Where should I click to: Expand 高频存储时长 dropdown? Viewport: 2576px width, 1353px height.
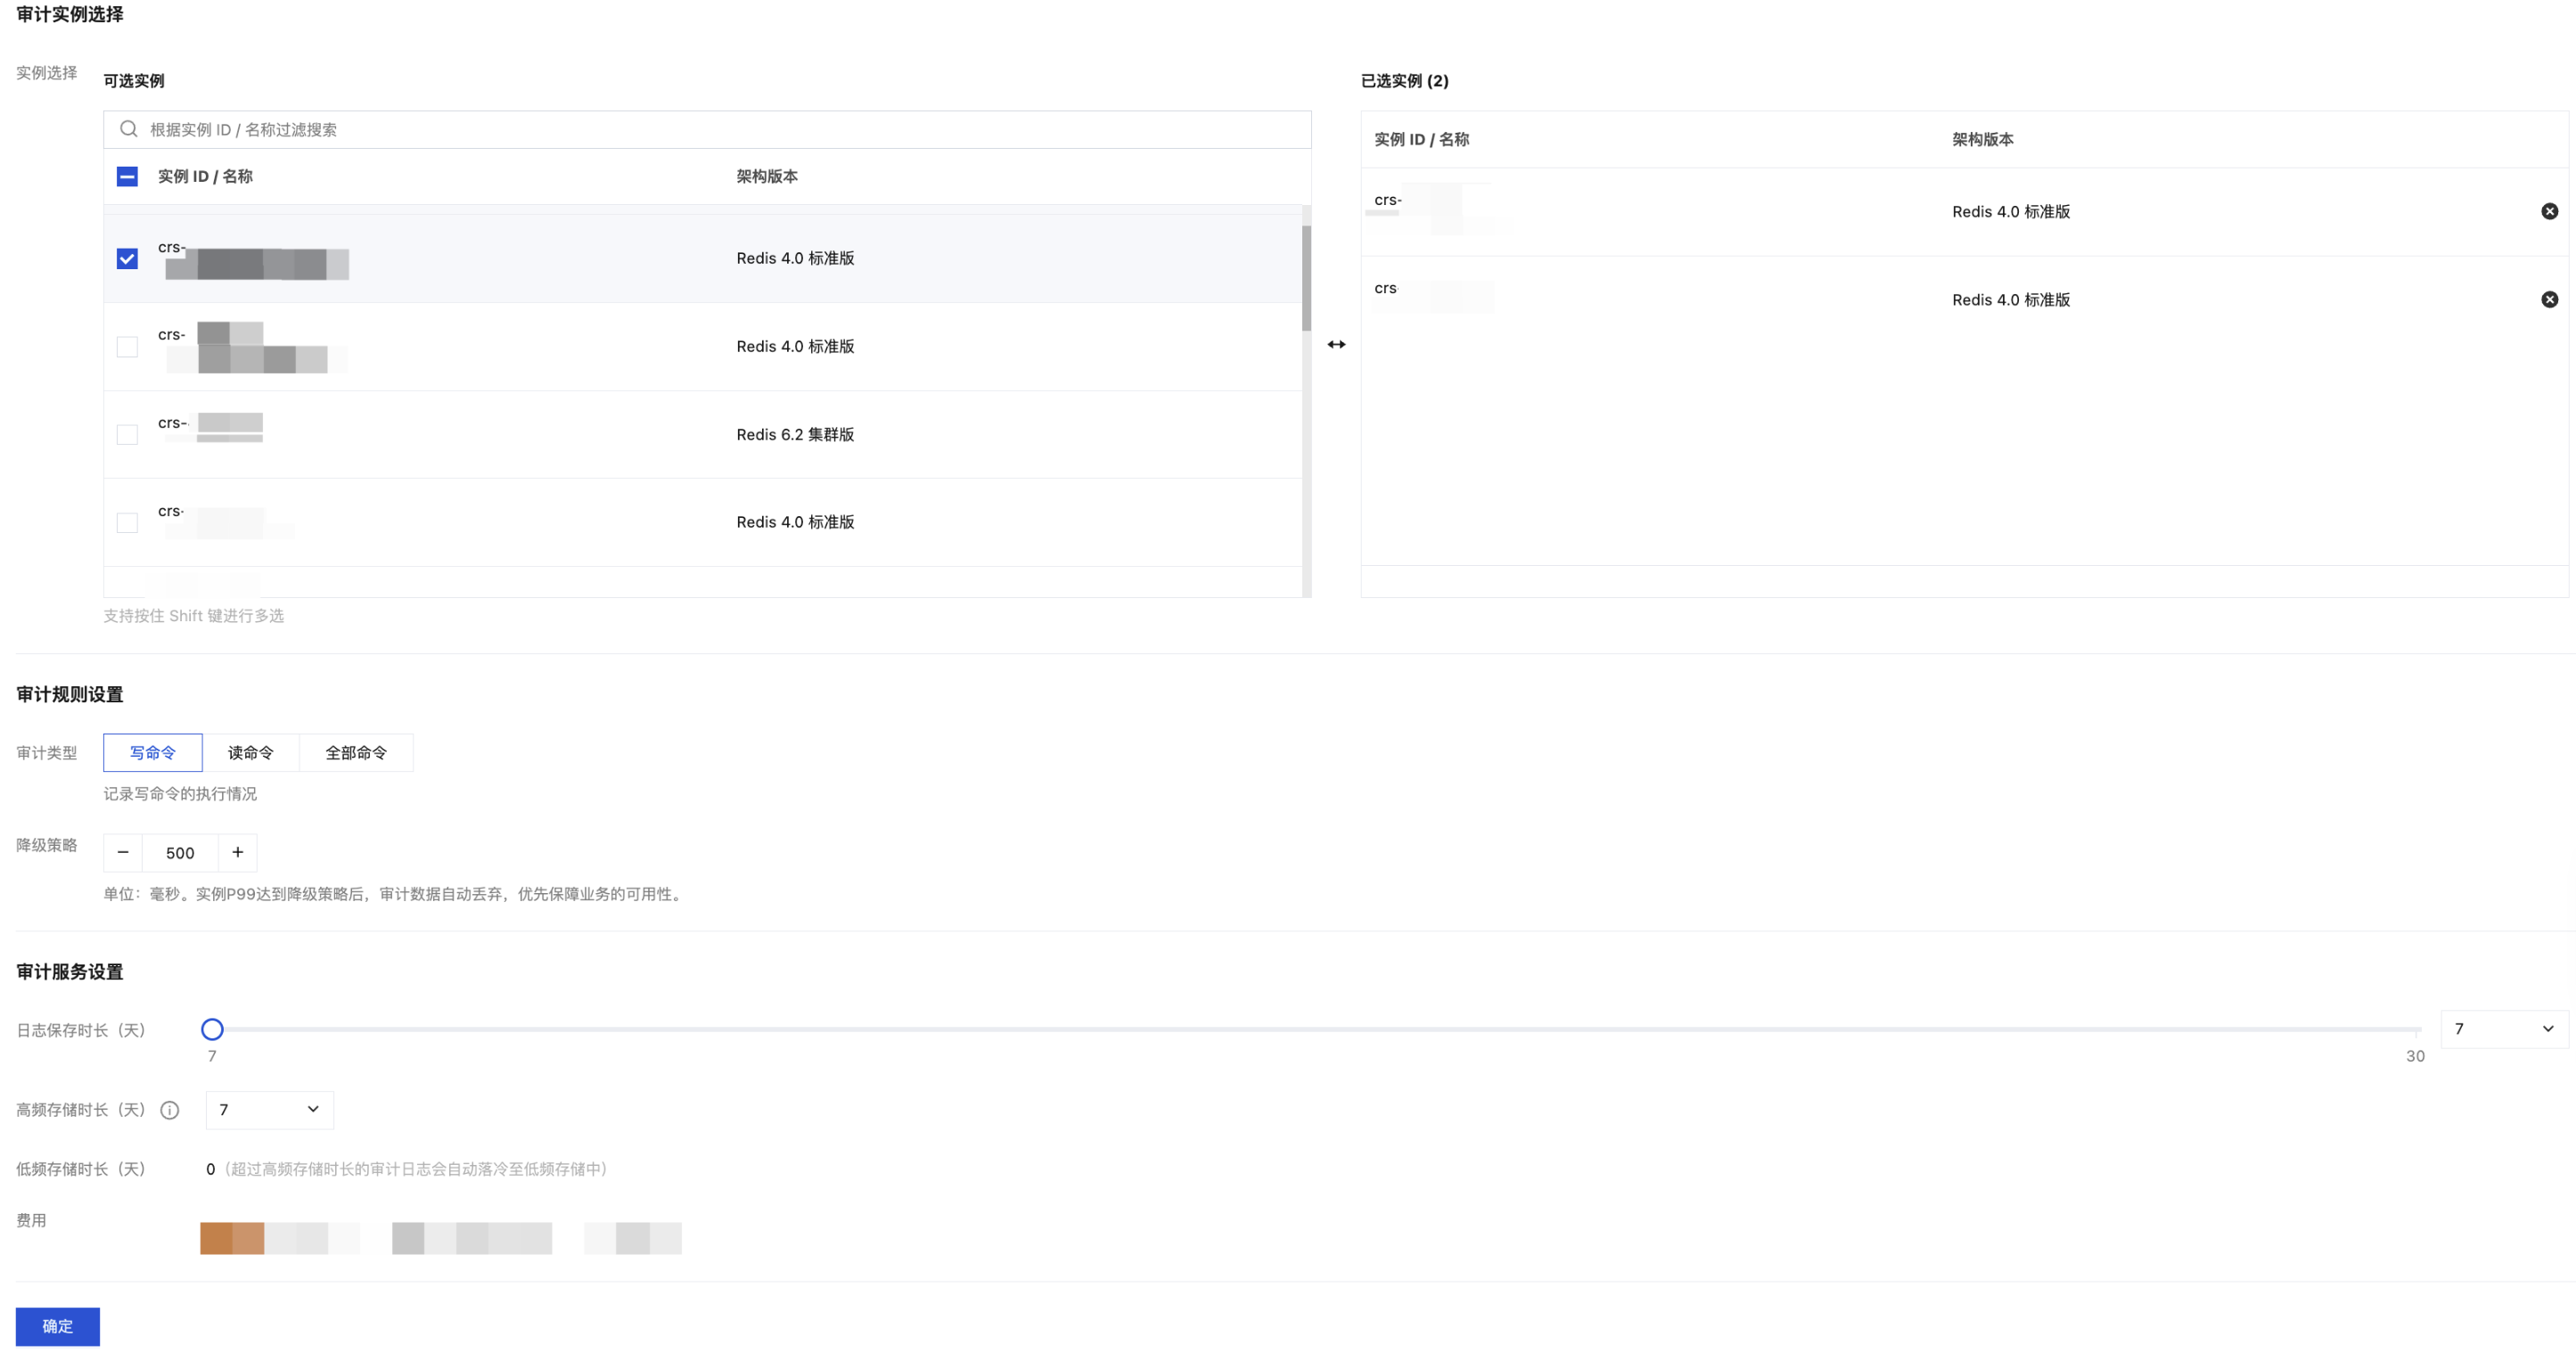(x=269, y=1109)
